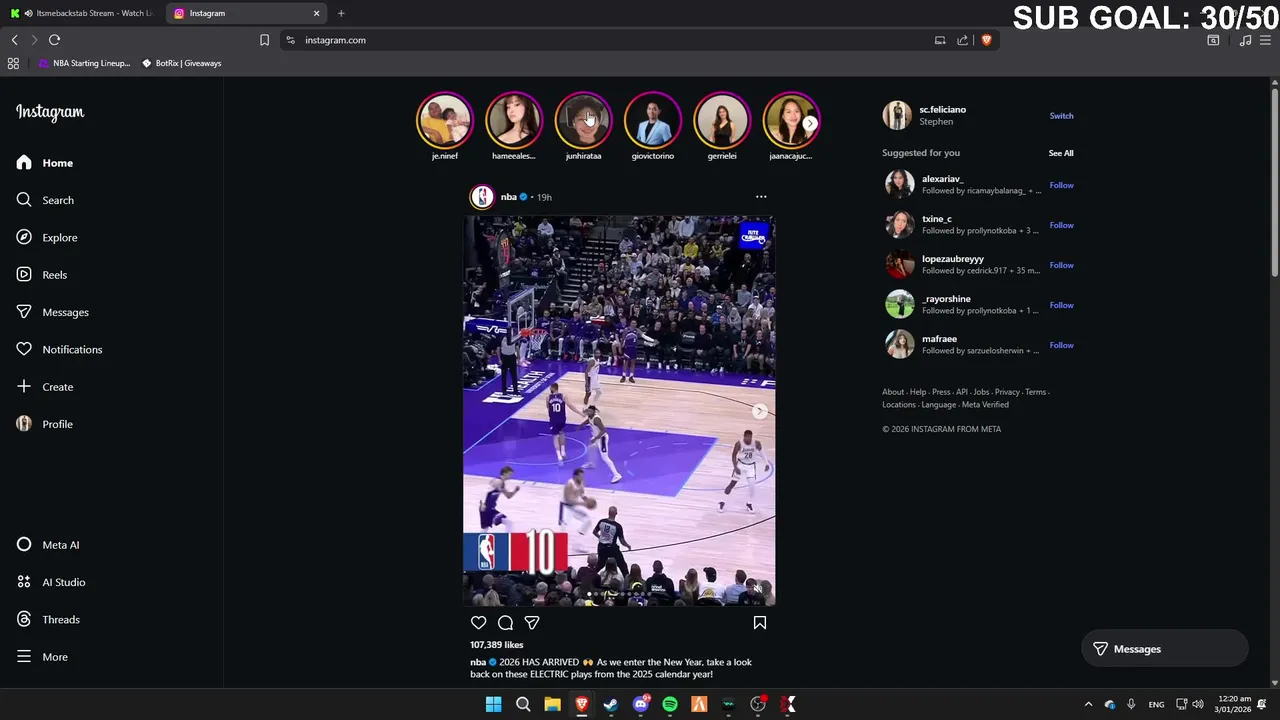Follow lopezaubreyyy
Image resolution: width=1280 pixels, height=720 pixels.
(1061, 265)
